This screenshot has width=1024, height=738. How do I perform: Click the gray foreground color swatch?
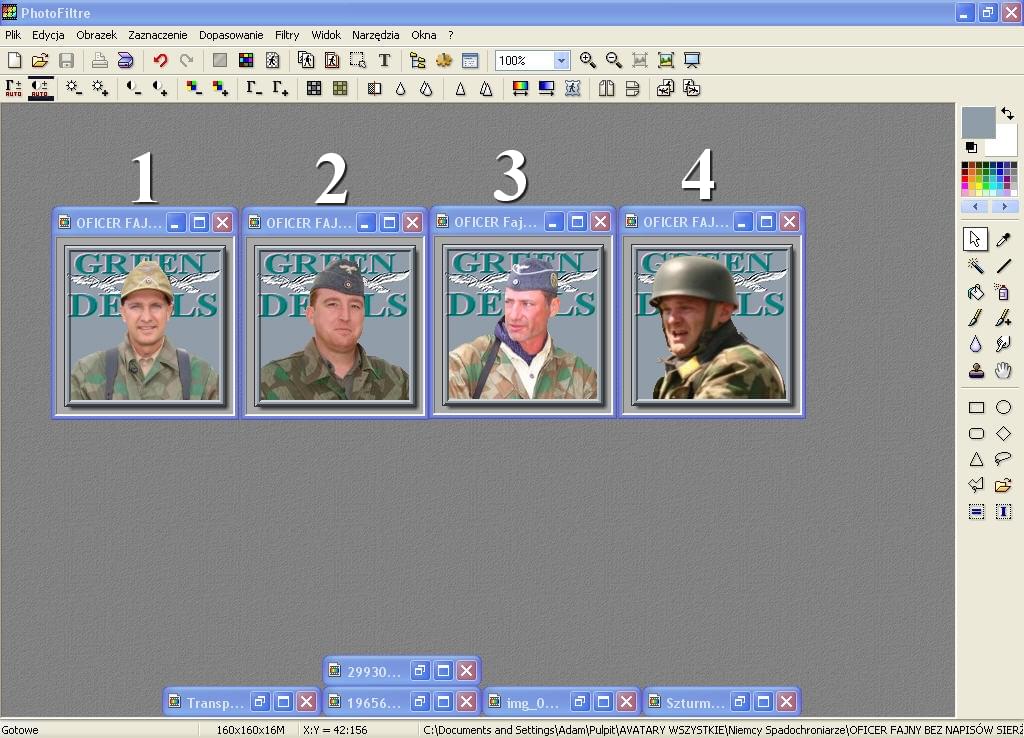(977, 121)
